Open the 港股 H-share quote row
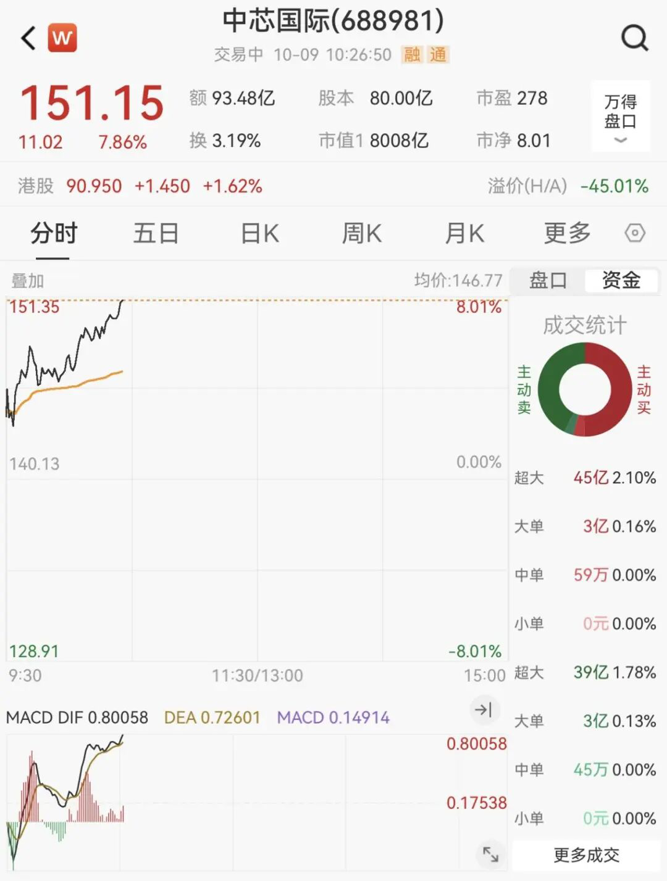This screenshot has width=667, height=881. pos(140,186)
